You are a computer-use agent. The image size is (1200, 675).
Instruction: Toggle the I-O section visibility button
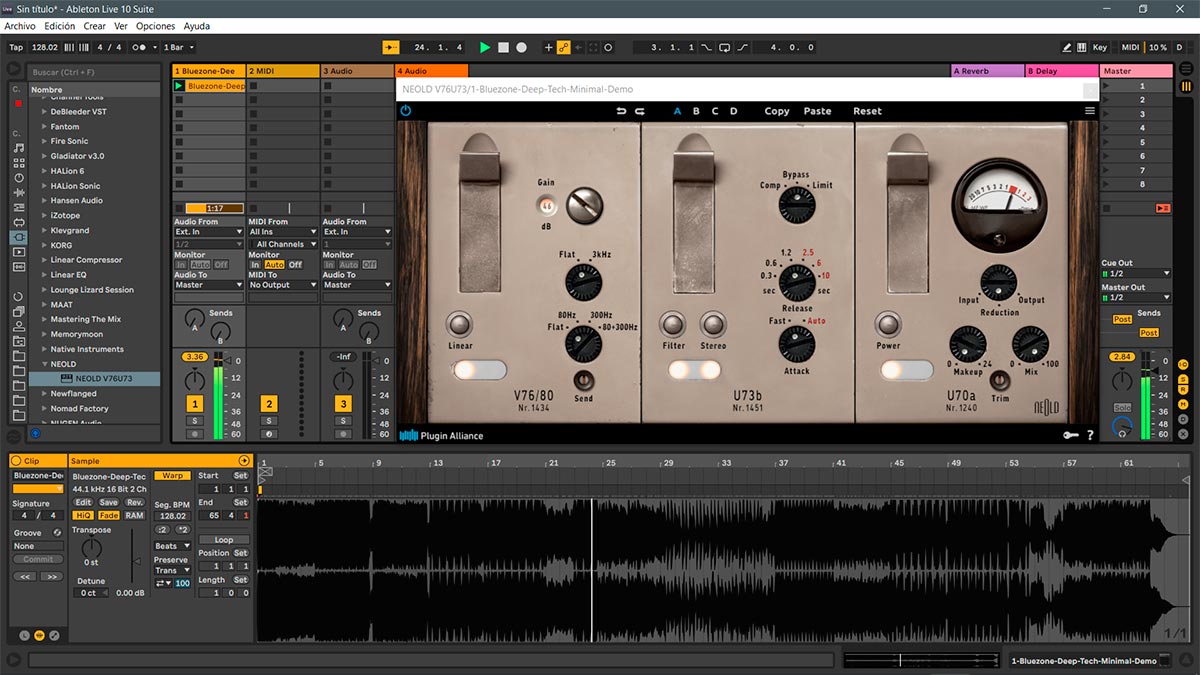click(x=1182, y=364)
